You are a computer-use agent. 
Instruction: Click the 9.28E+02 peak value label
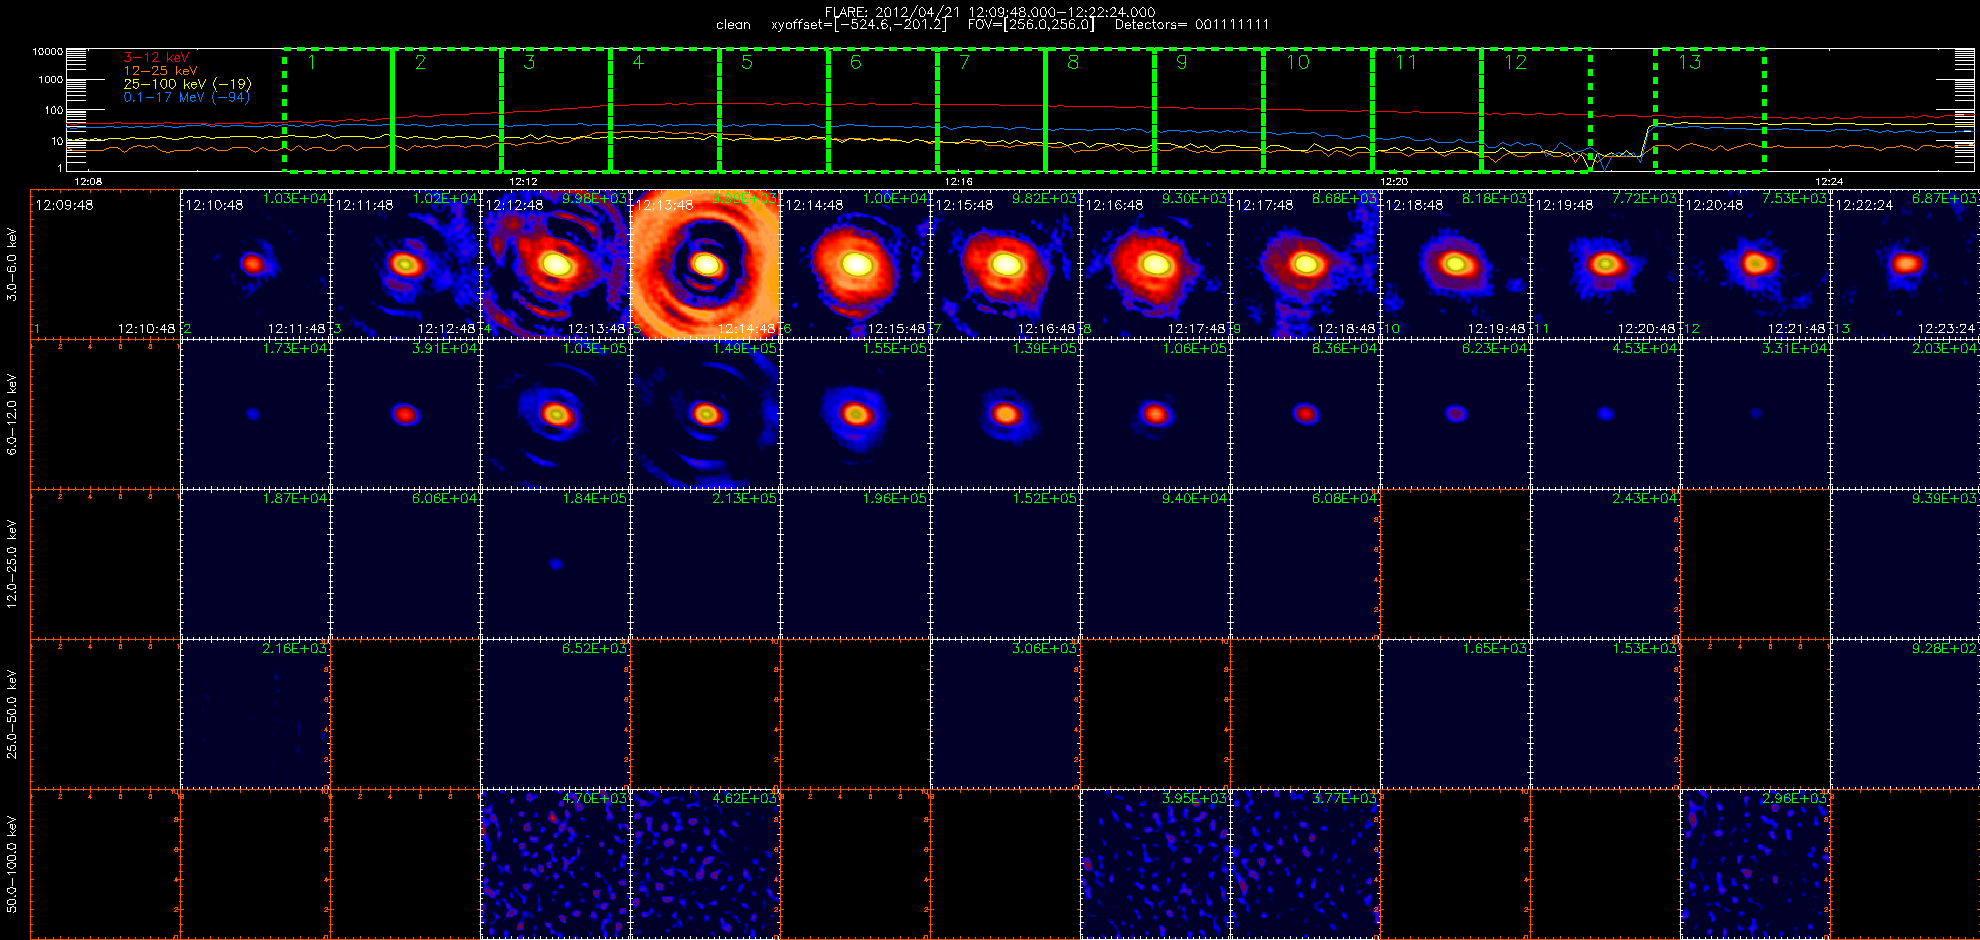1945,648
